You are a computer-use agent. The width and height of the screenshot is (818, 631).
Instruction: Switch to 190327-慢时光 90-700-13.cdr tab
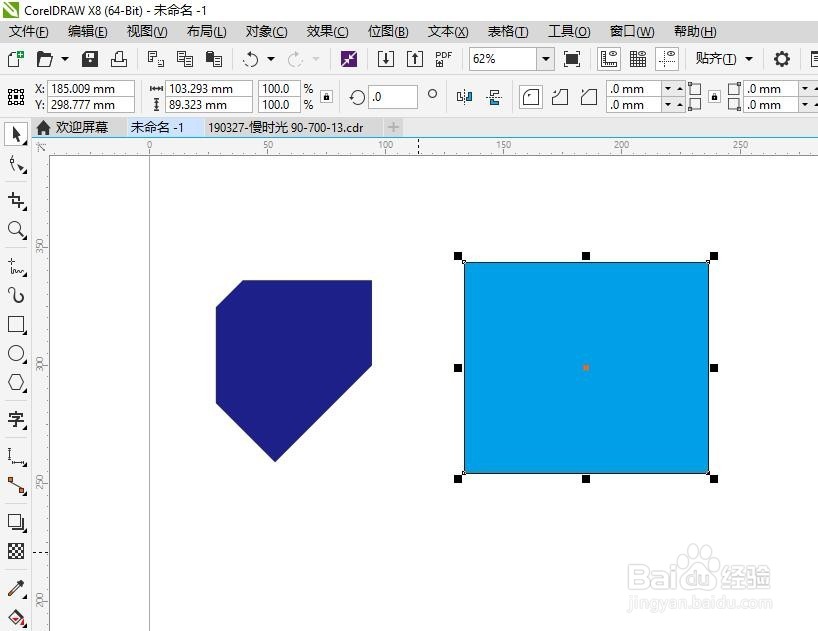point(285,128)
